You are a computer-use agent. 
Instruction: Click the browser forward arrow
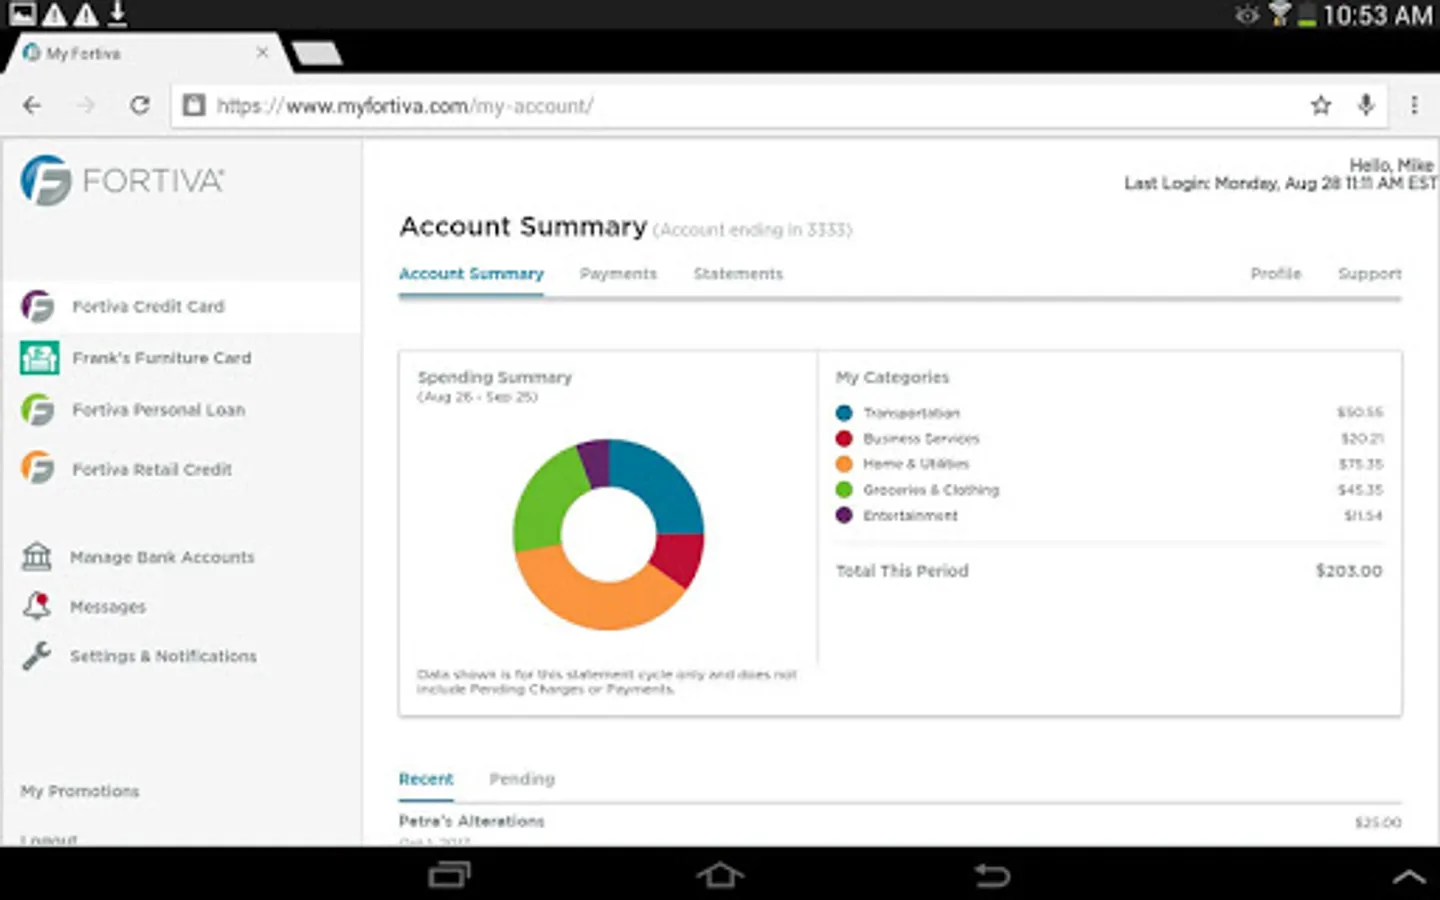(x=86, y=105)
